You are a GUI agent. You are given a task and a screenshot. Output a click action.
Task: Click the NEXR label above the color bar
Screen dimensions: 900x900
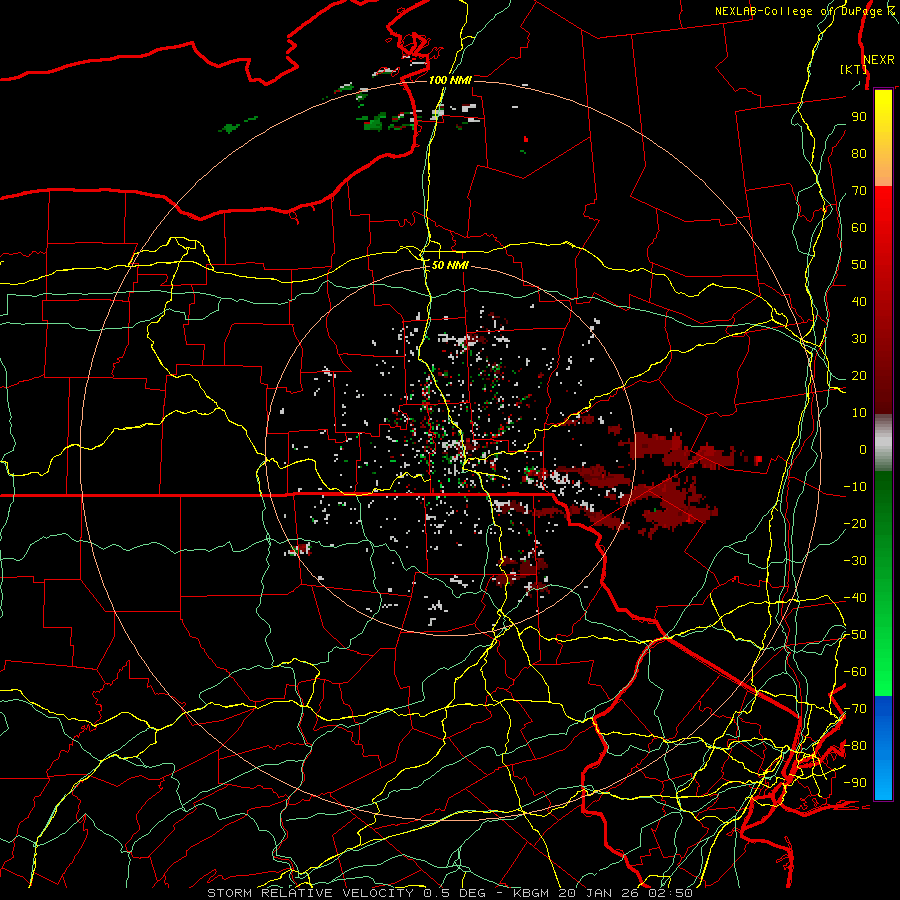coord(879,60)
